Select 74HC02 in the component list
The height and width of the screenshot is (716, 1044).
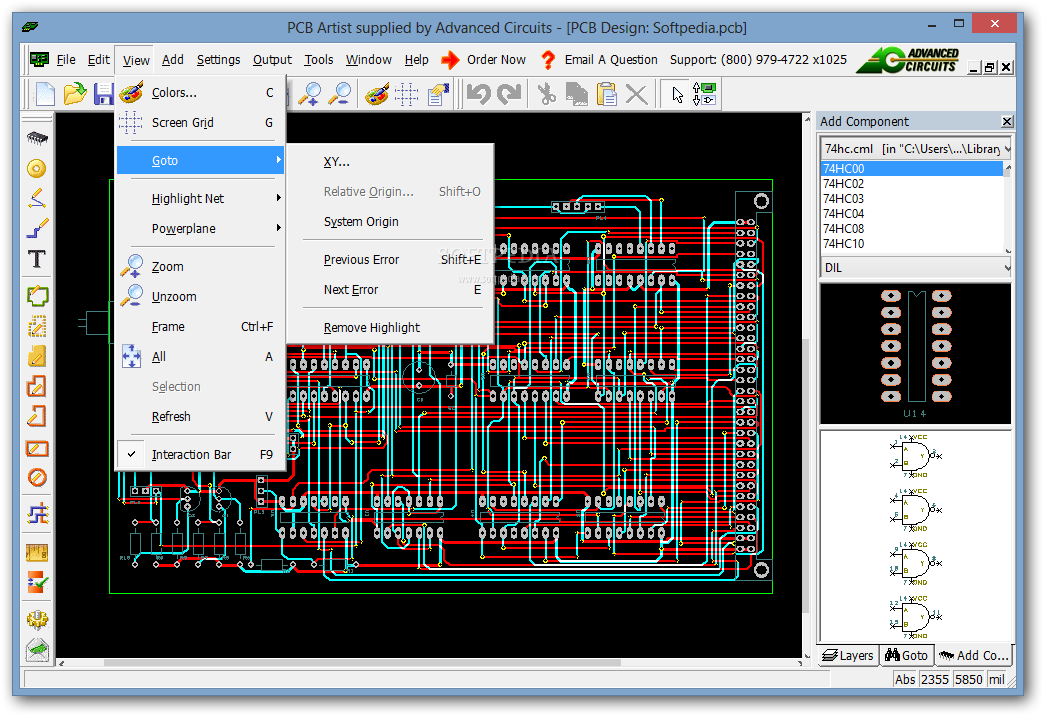912,183
